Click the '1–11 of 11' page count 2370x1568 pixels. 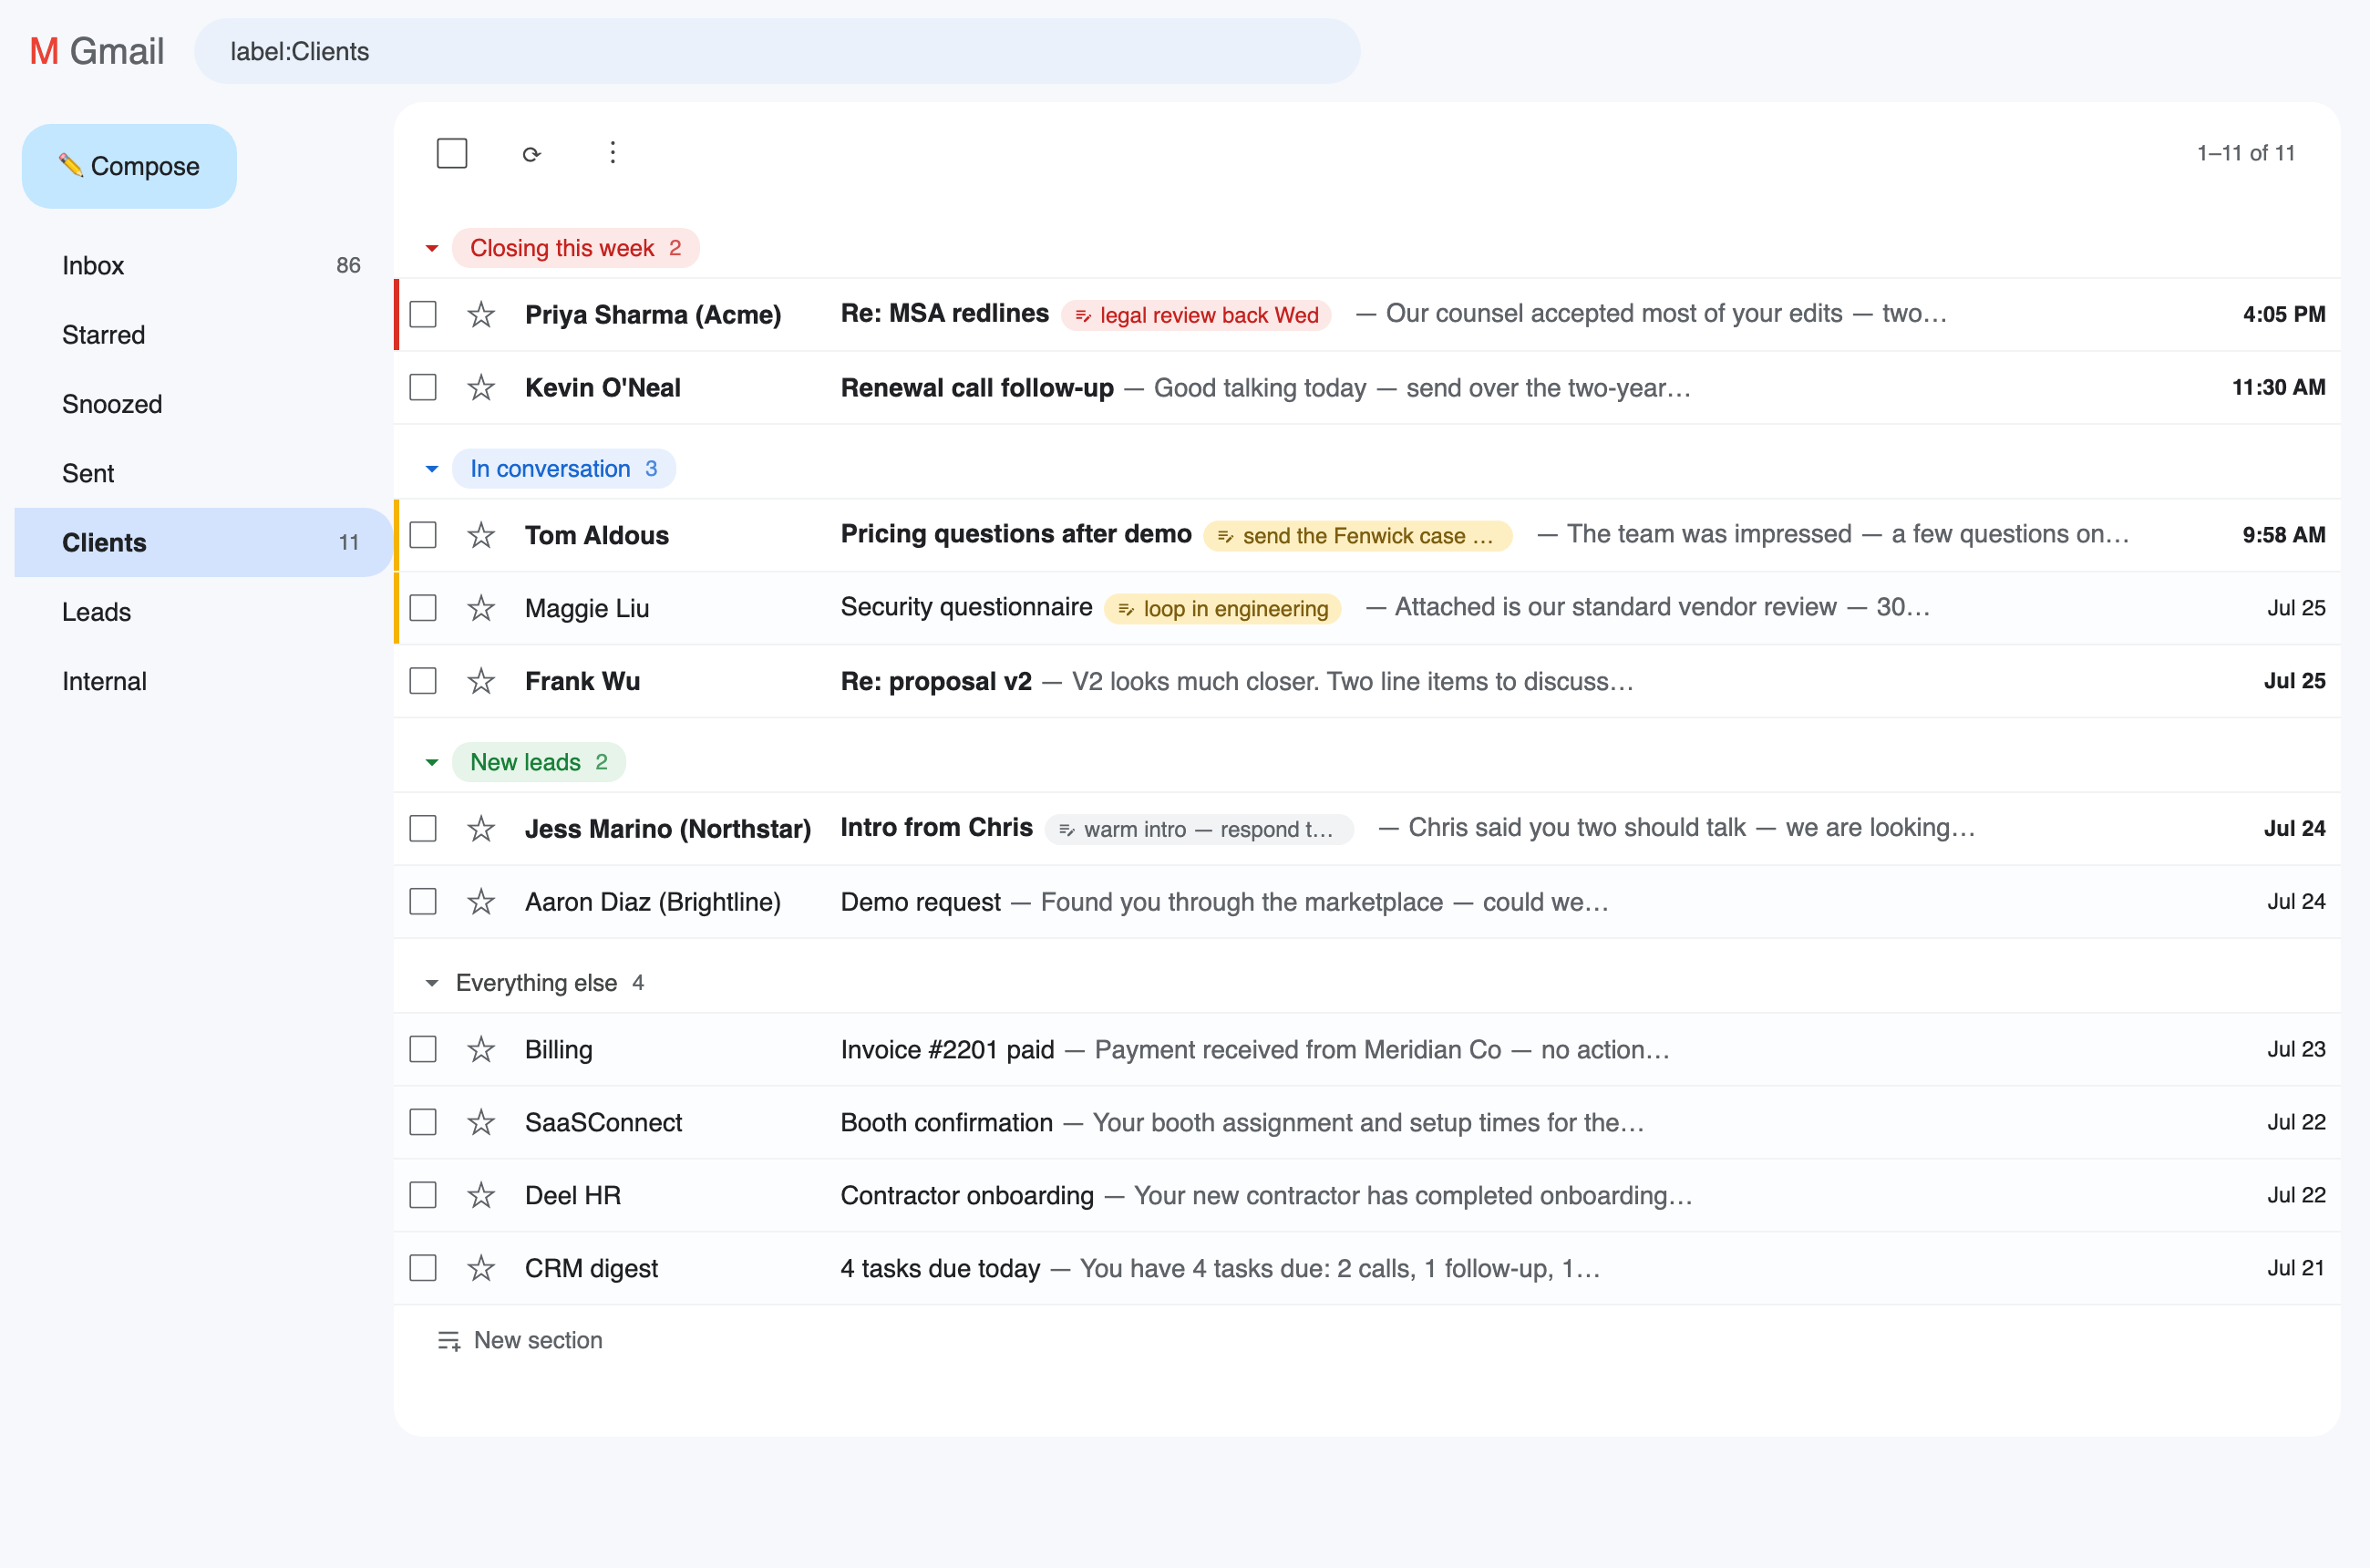(2245, 153)
